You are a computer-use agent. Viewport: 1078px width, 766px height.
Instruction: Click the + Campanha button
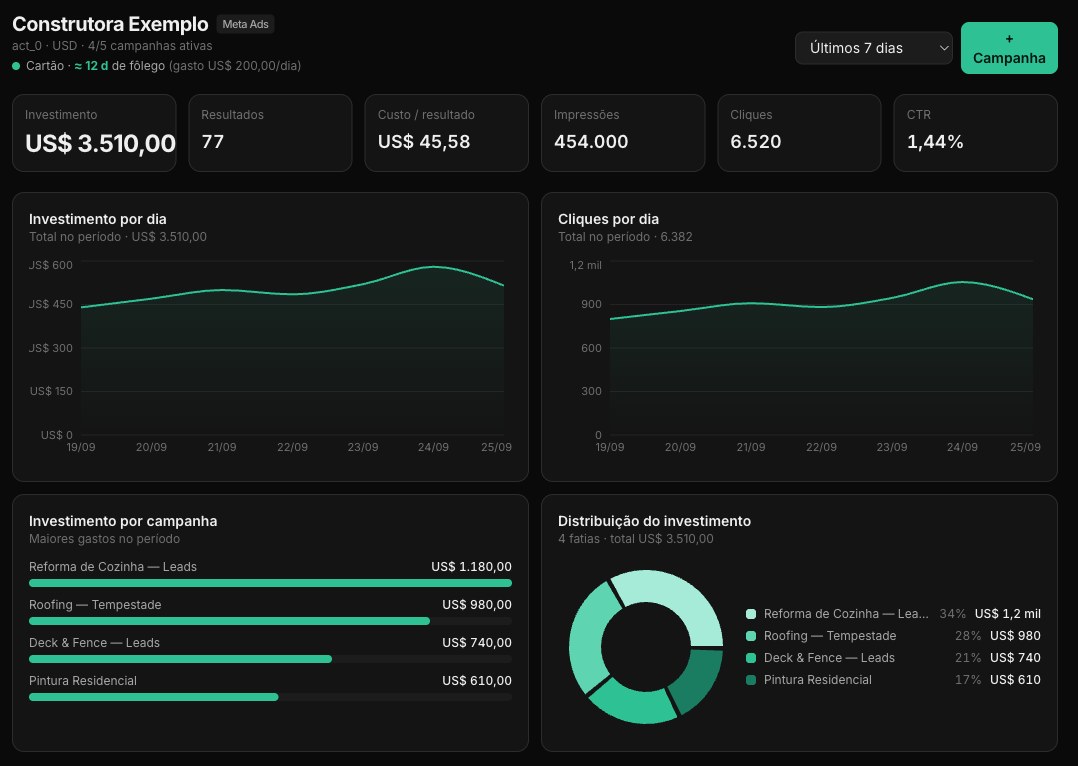click(x=1009, y=48)
